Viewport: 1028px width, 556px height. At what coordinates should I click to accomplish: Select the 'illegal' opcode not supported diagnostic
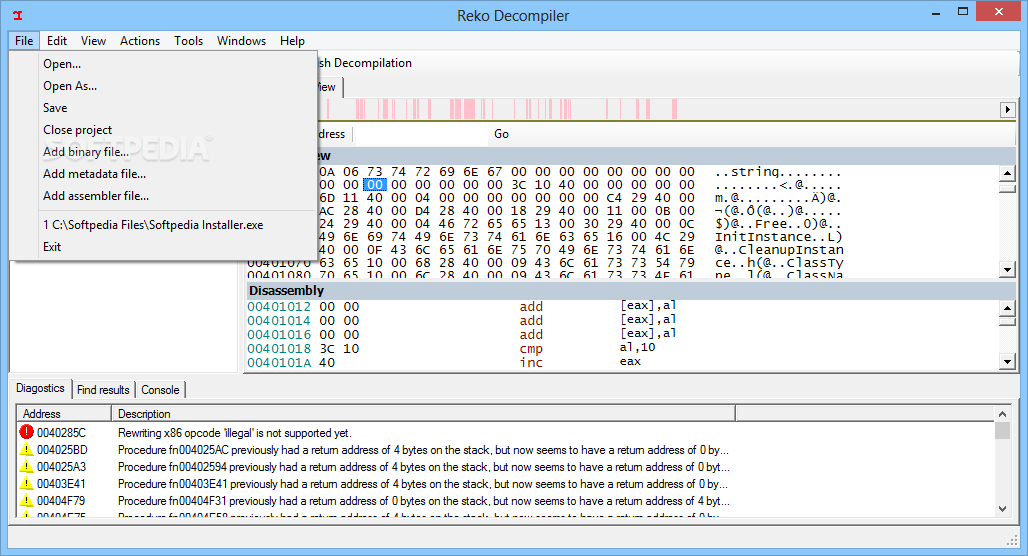pyautogui.click(x=505, y=433)
